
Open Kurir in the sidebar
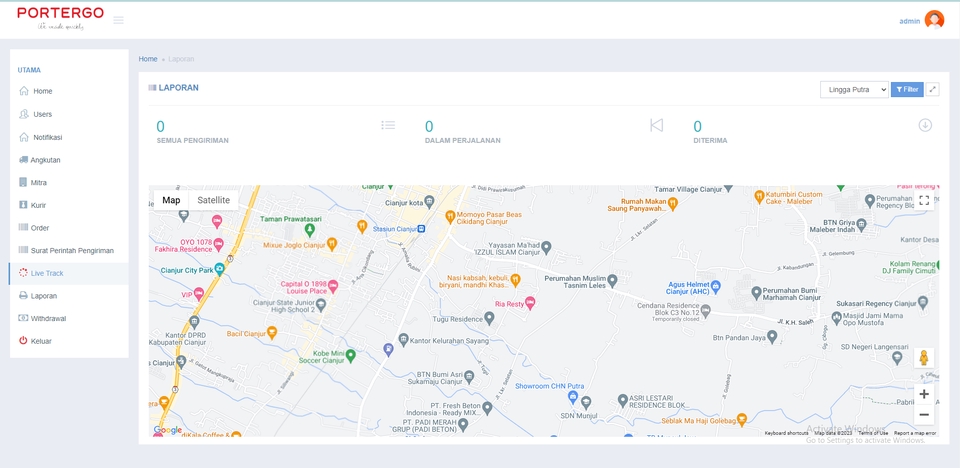pos(69,205)
